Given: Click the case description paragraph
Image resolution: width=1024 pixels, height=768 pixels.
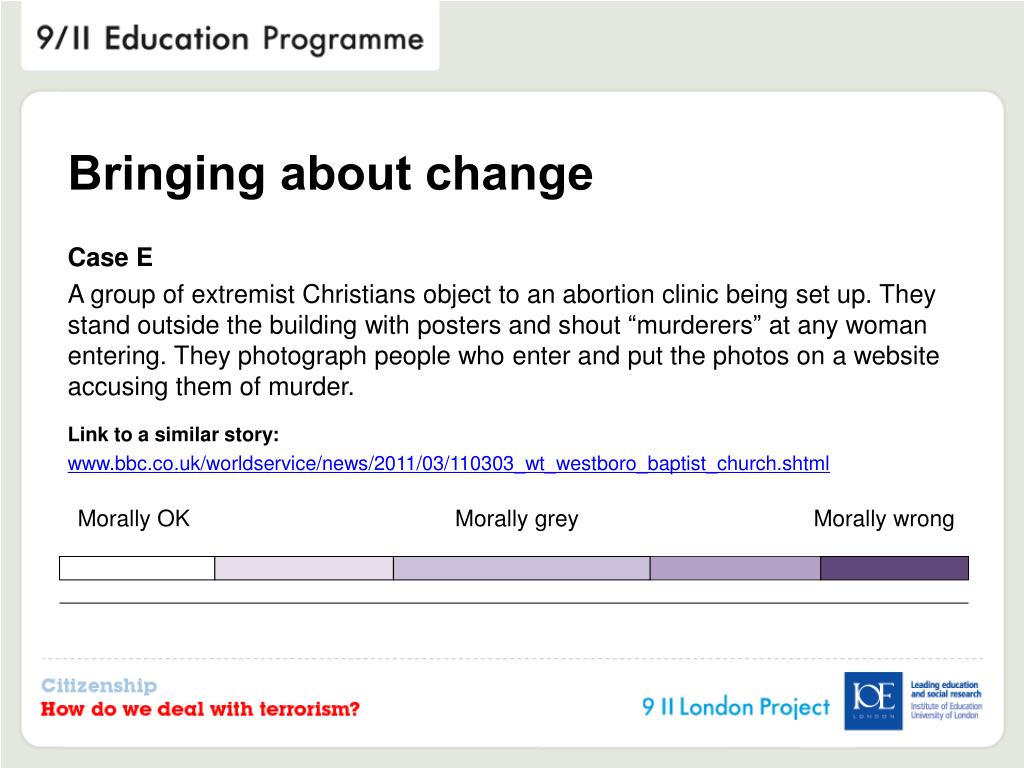Looking at the screenshot, I should (x=504, y=341).
